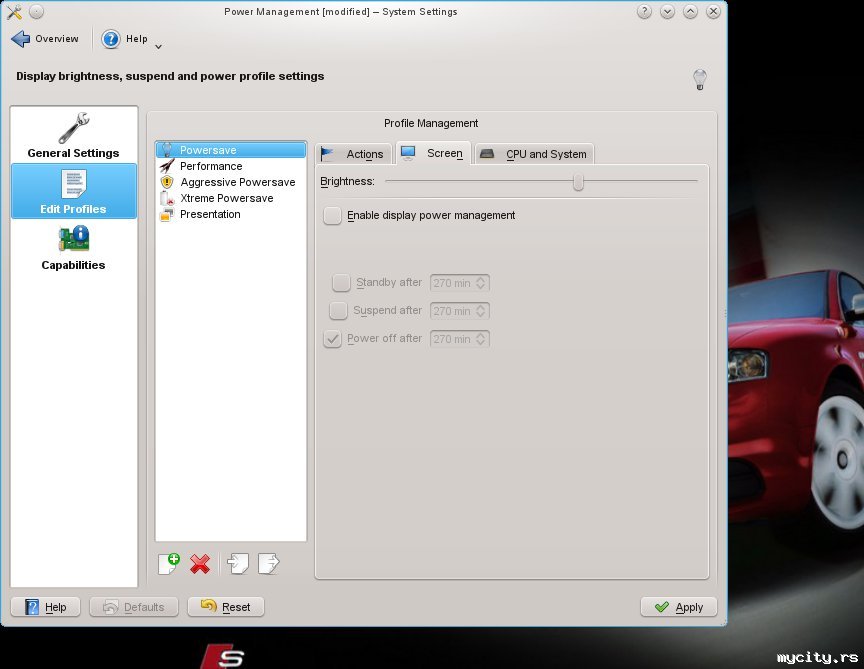This screenshot has width=864, height=669.
Task: Enable display power management checkbox
Action: coord(333,215)
